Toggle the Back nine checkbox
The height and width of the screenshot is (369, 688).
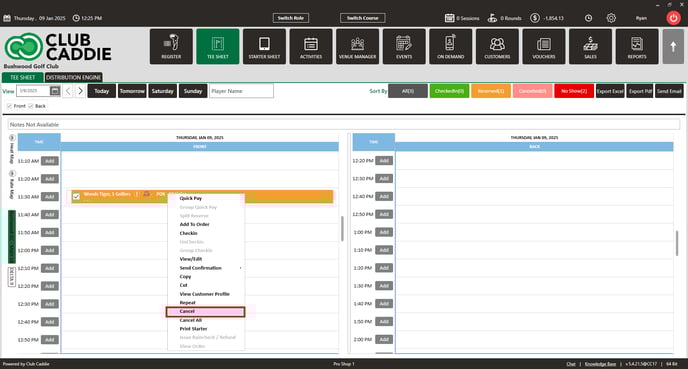click(31, 106)
